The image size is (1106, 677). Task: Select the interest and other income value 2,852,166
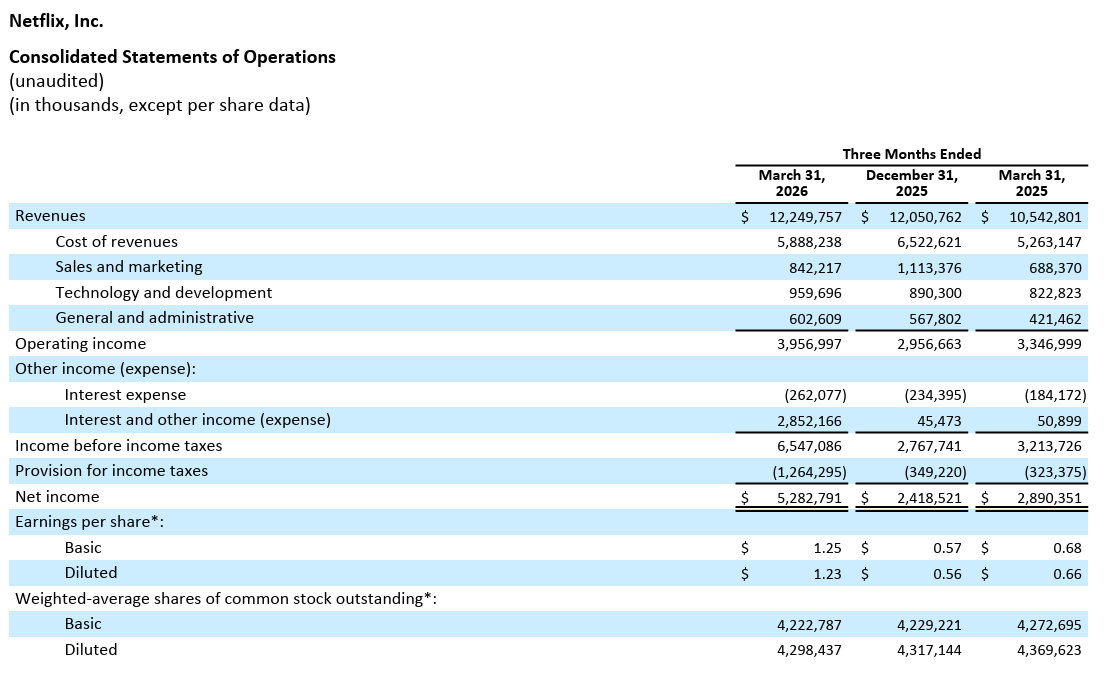(809, 420)
